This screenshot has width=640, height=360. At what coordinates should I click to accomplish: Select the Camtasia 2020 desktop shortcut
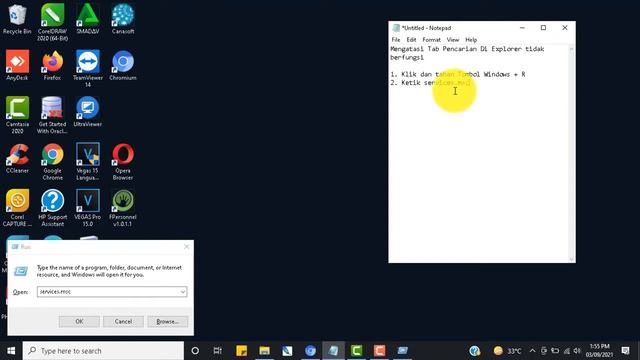point(17,115)
